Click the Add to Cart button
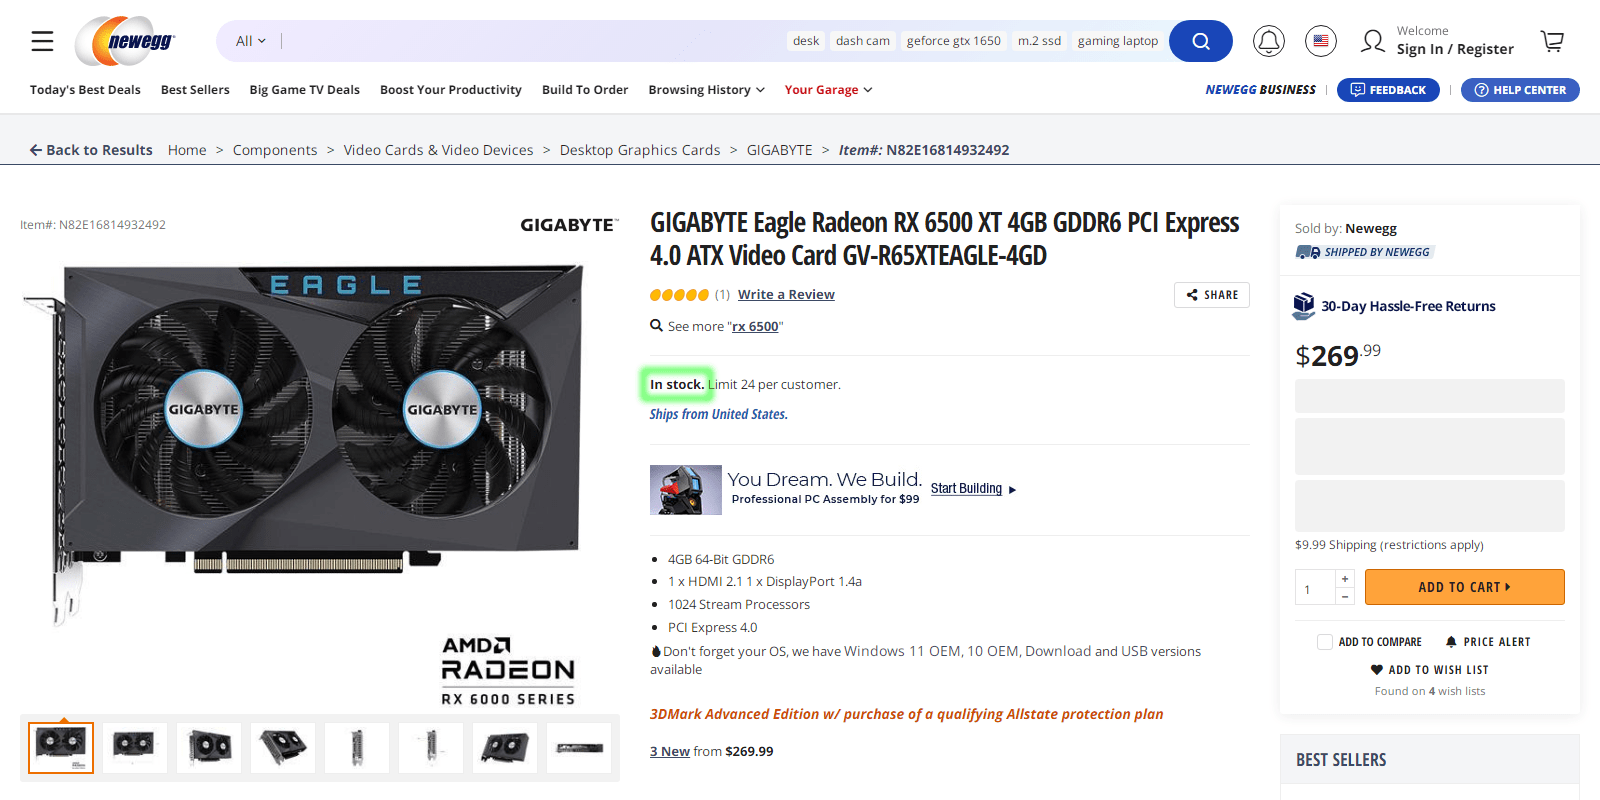1600x800 pixels. click(1464, 587)
